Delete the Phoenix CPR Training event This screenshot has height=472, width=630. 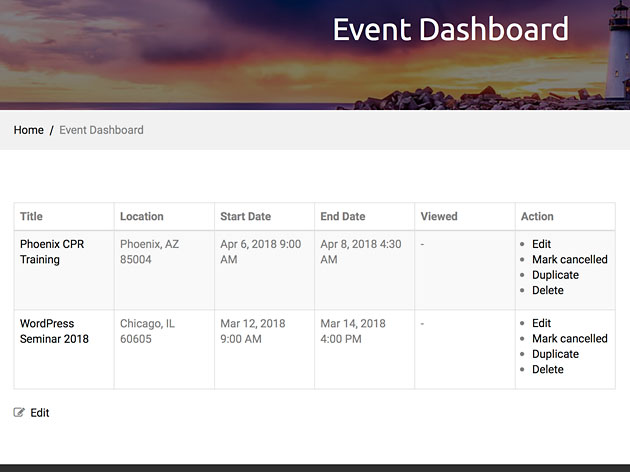point(548,290)
